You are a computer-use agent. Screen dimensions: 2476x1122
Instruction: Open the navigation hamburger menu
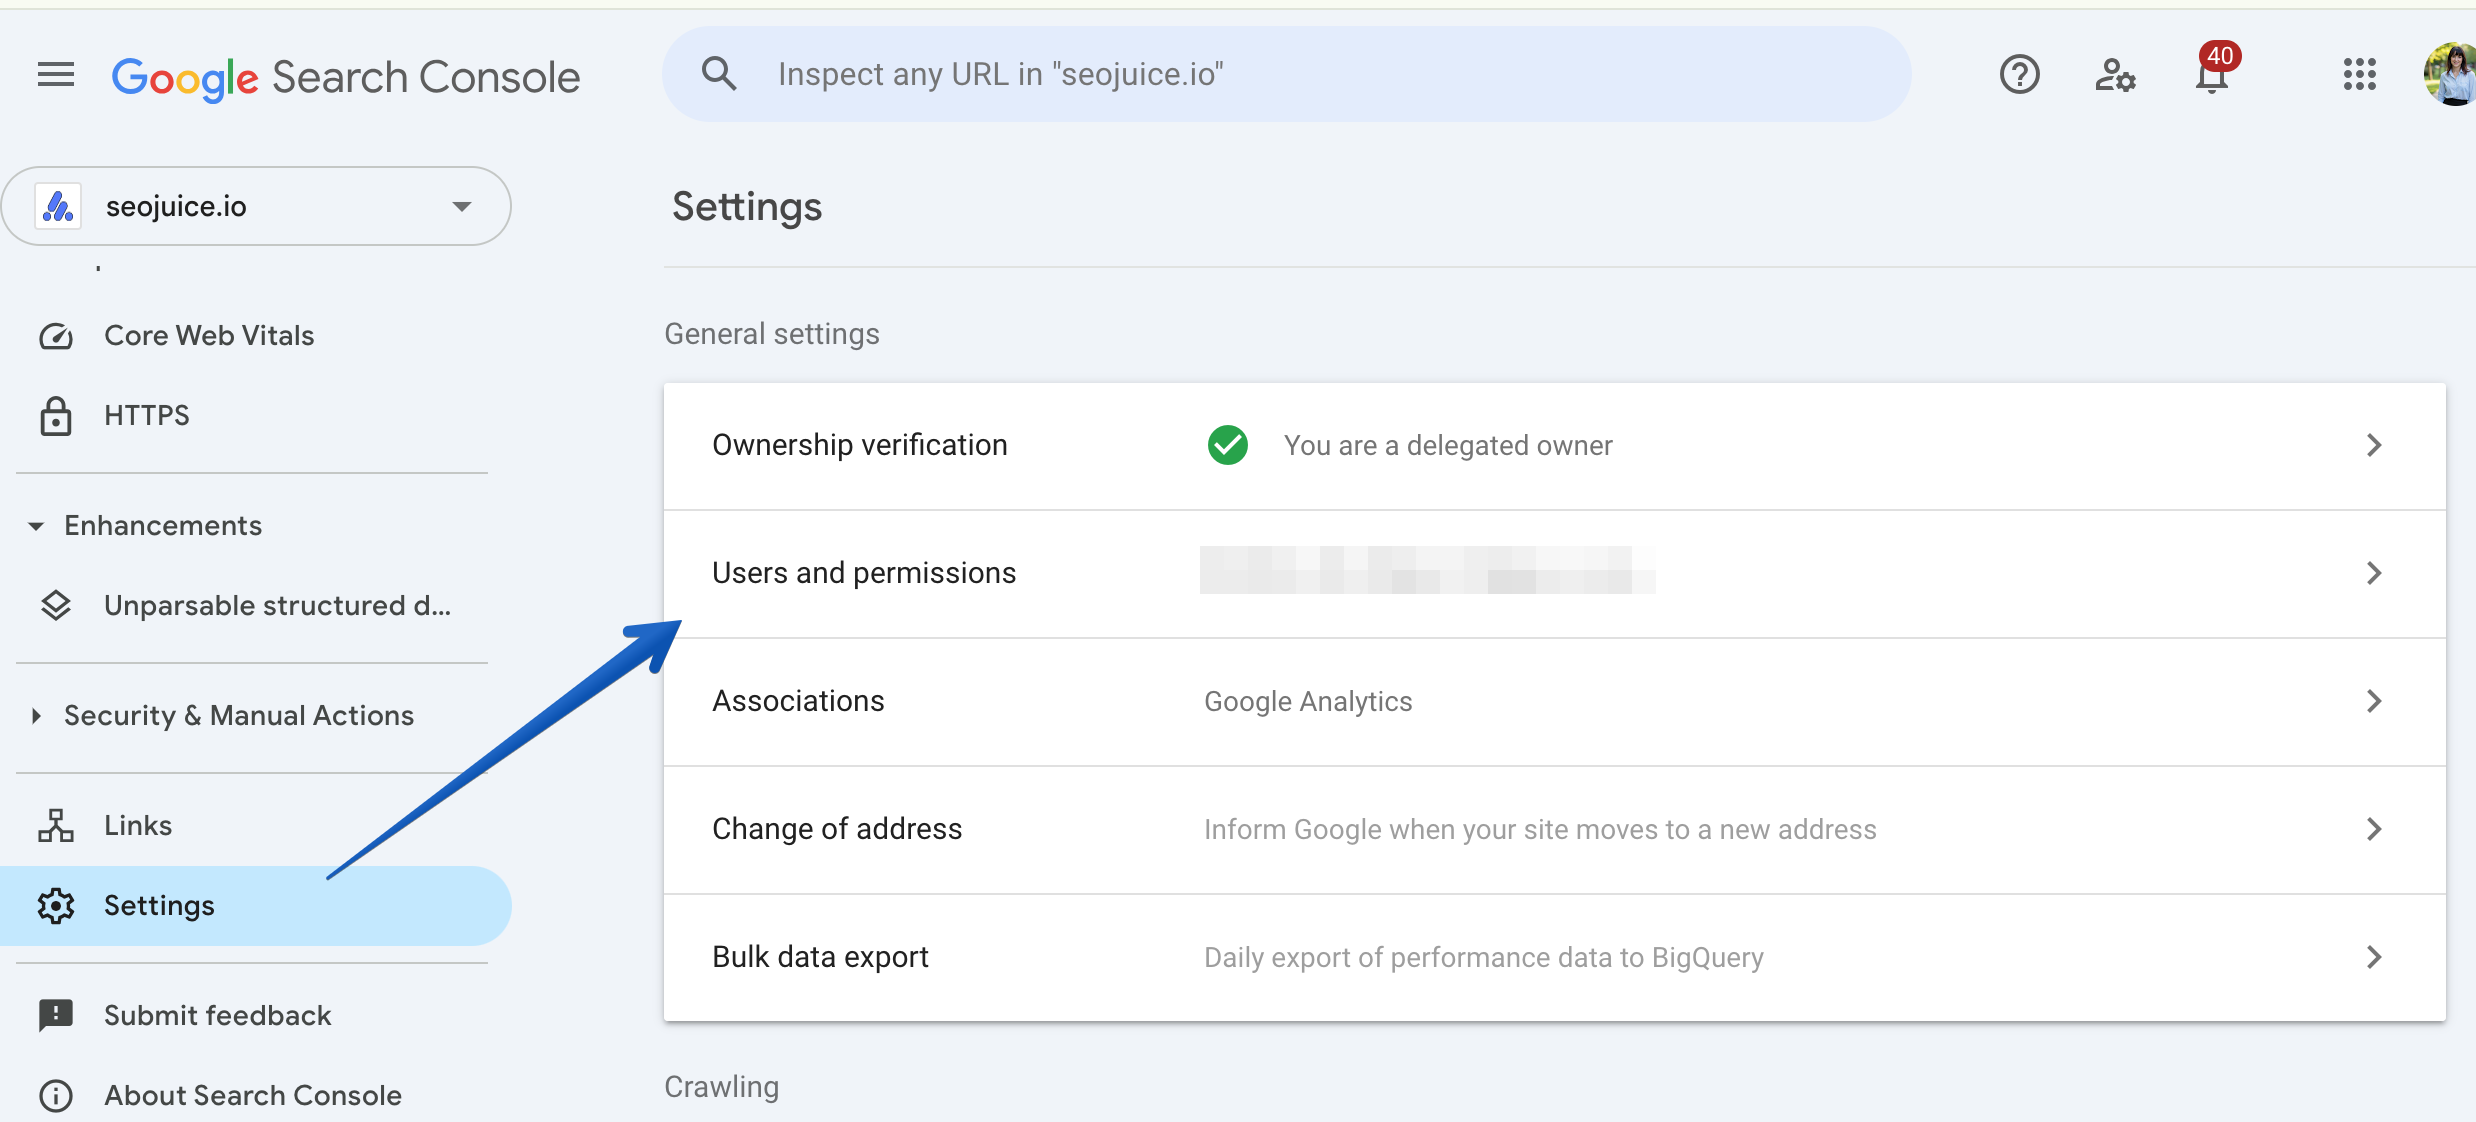tap(55, 74)
